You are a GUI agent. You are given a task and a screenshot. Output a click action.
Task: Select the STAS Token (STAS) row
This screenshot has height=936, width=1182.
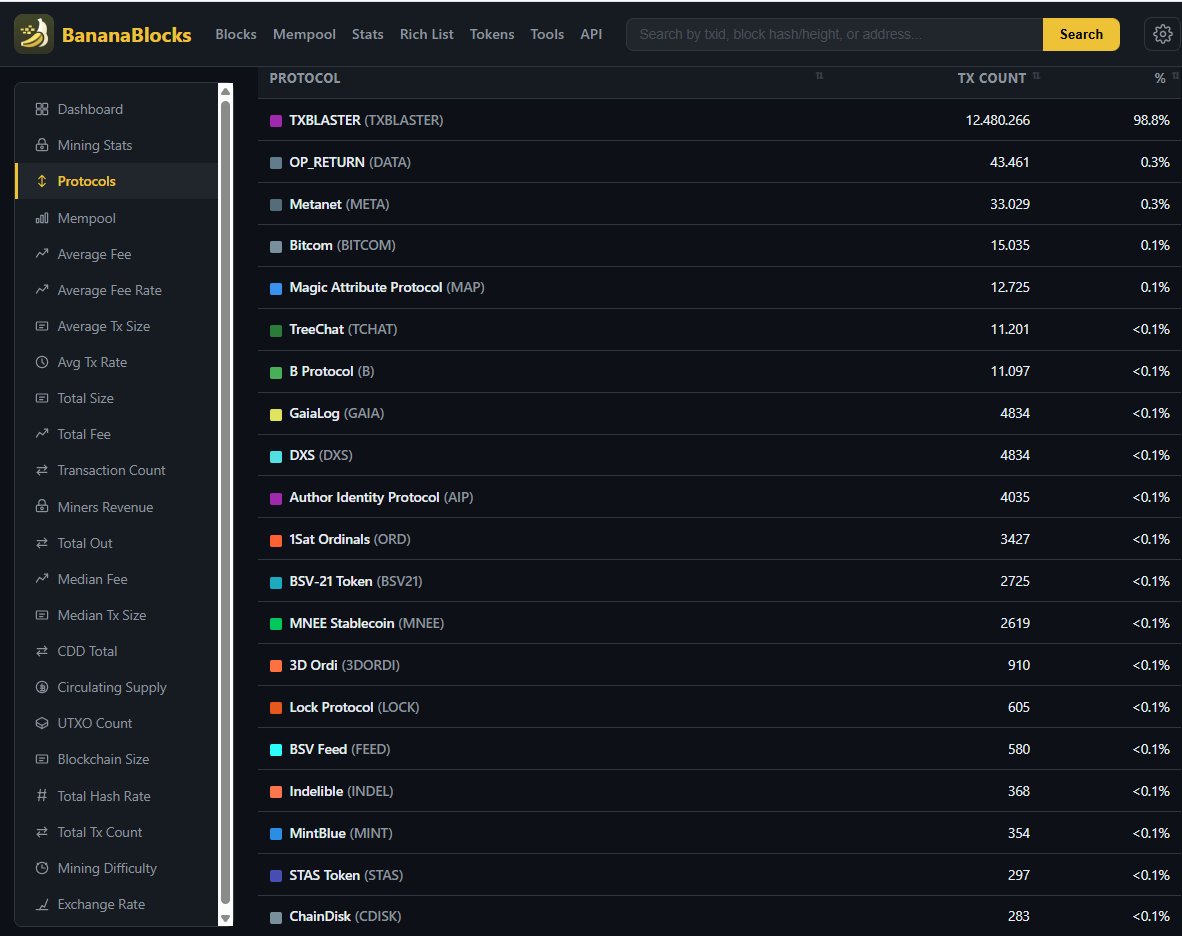(720, 875)
